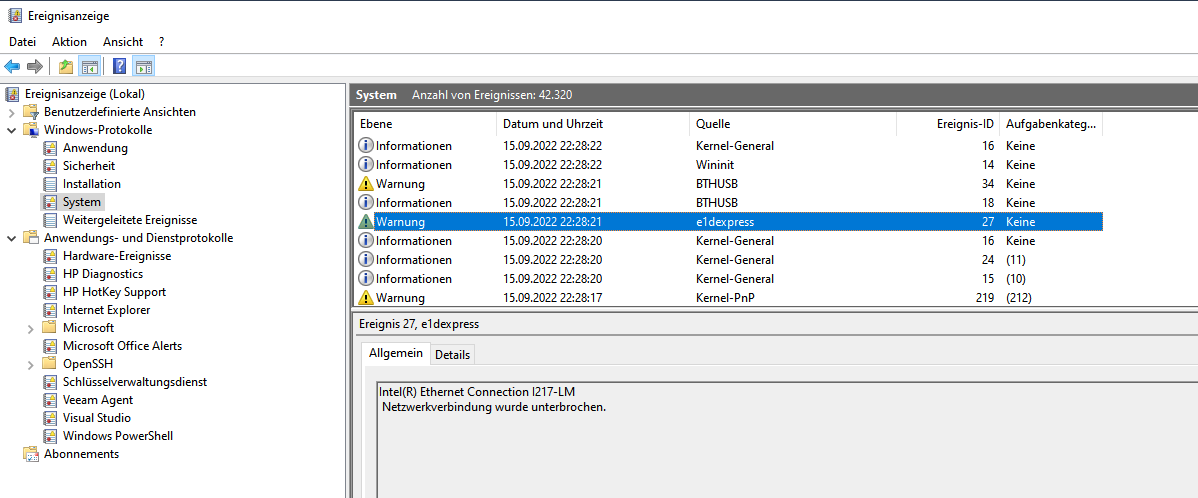Click the Installation log icon
The width and height of the screenshot is (1198, 498).
[50, 184]
